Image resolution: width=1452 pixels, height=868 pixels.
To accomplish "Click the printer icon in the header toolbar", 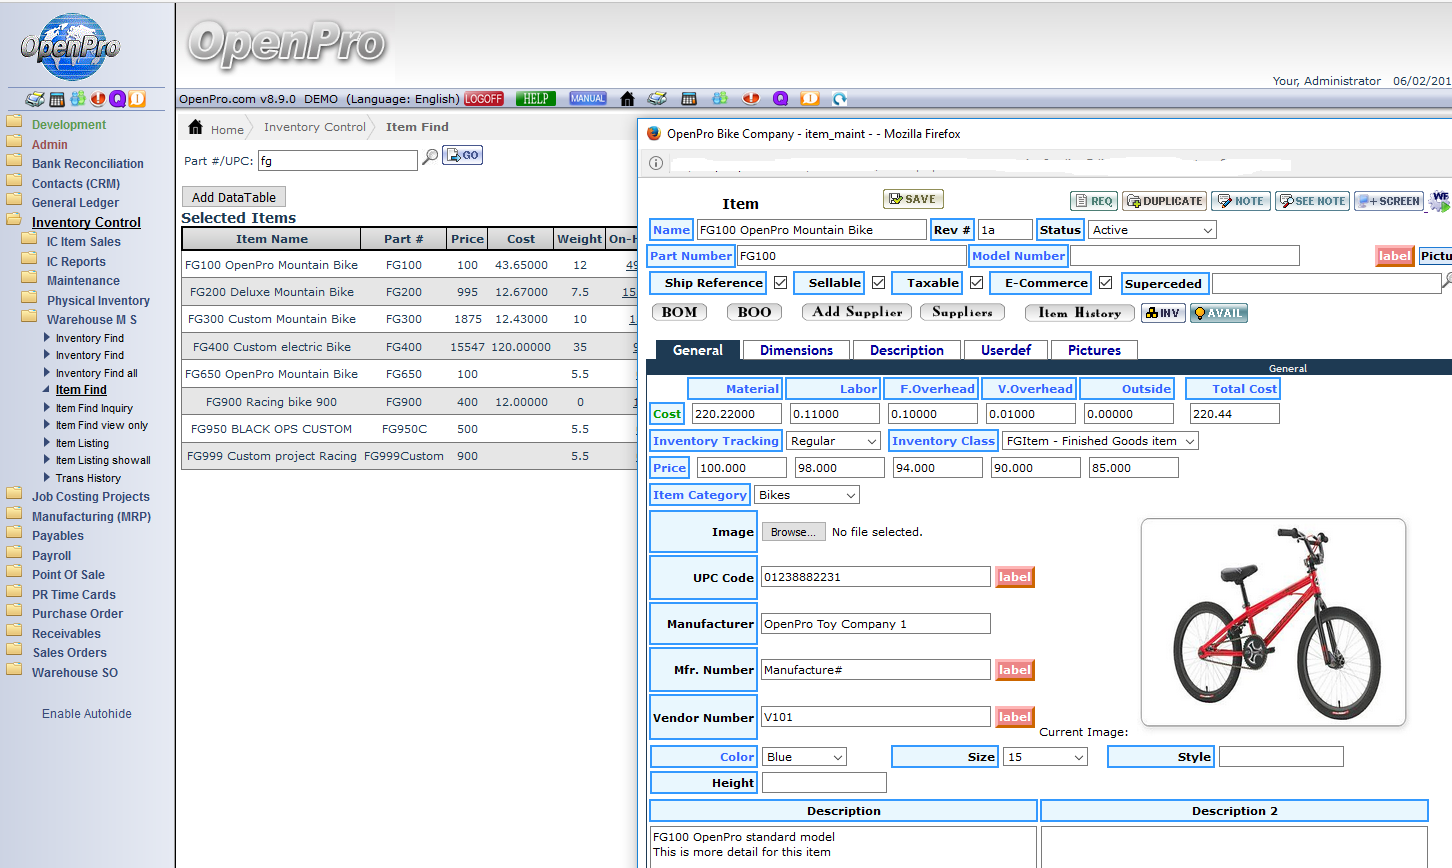I will [657, 99].
